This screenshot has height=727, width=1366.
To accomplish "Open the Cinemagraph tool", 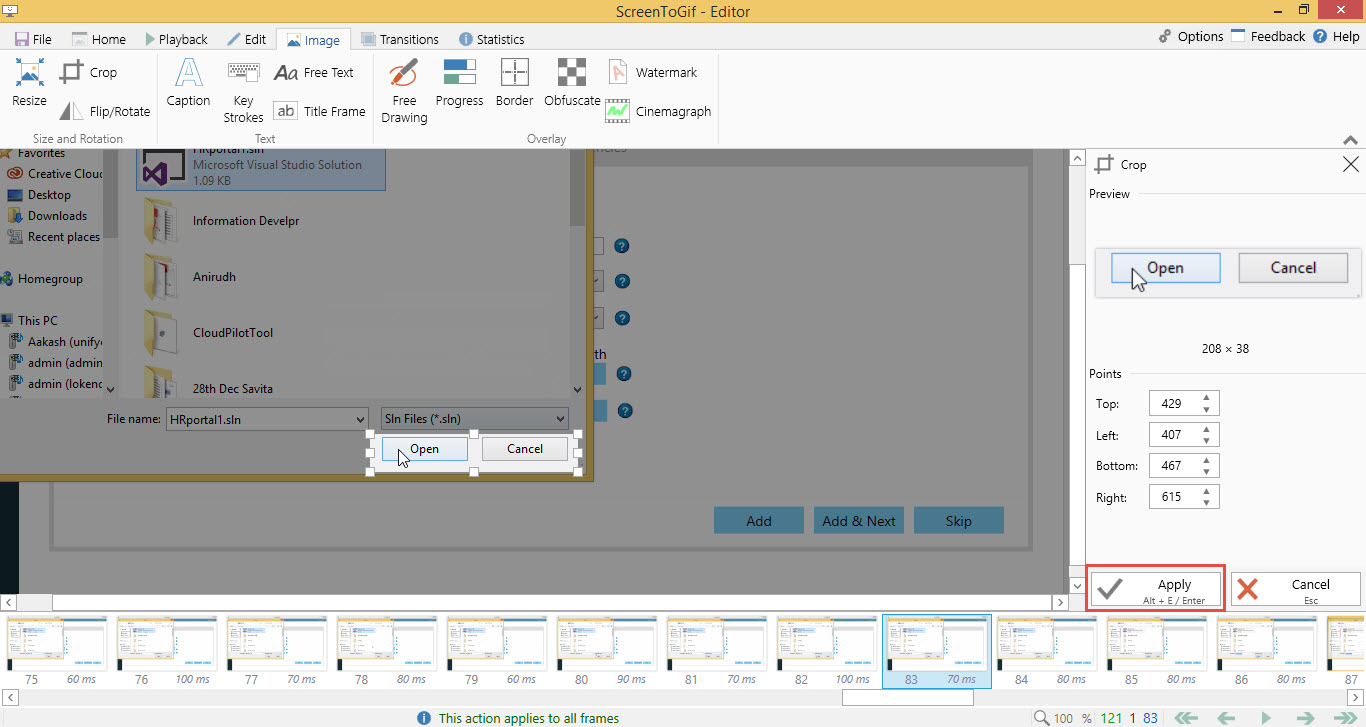I will tap(659, 111).
